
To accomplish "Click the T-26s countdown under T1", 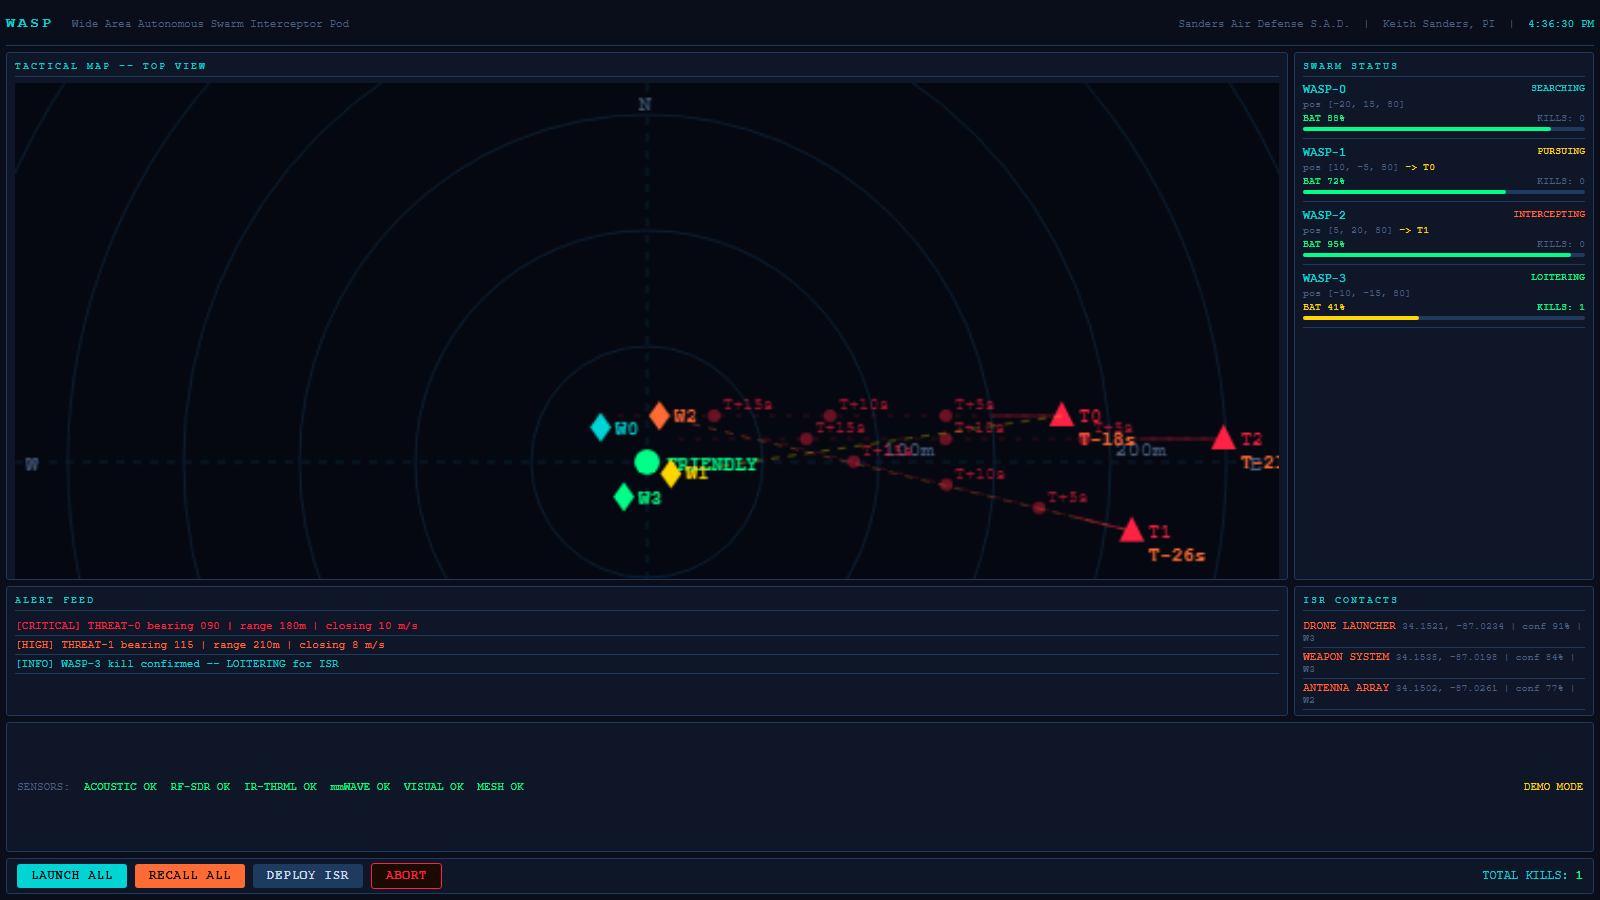I will pos(1177,555).
